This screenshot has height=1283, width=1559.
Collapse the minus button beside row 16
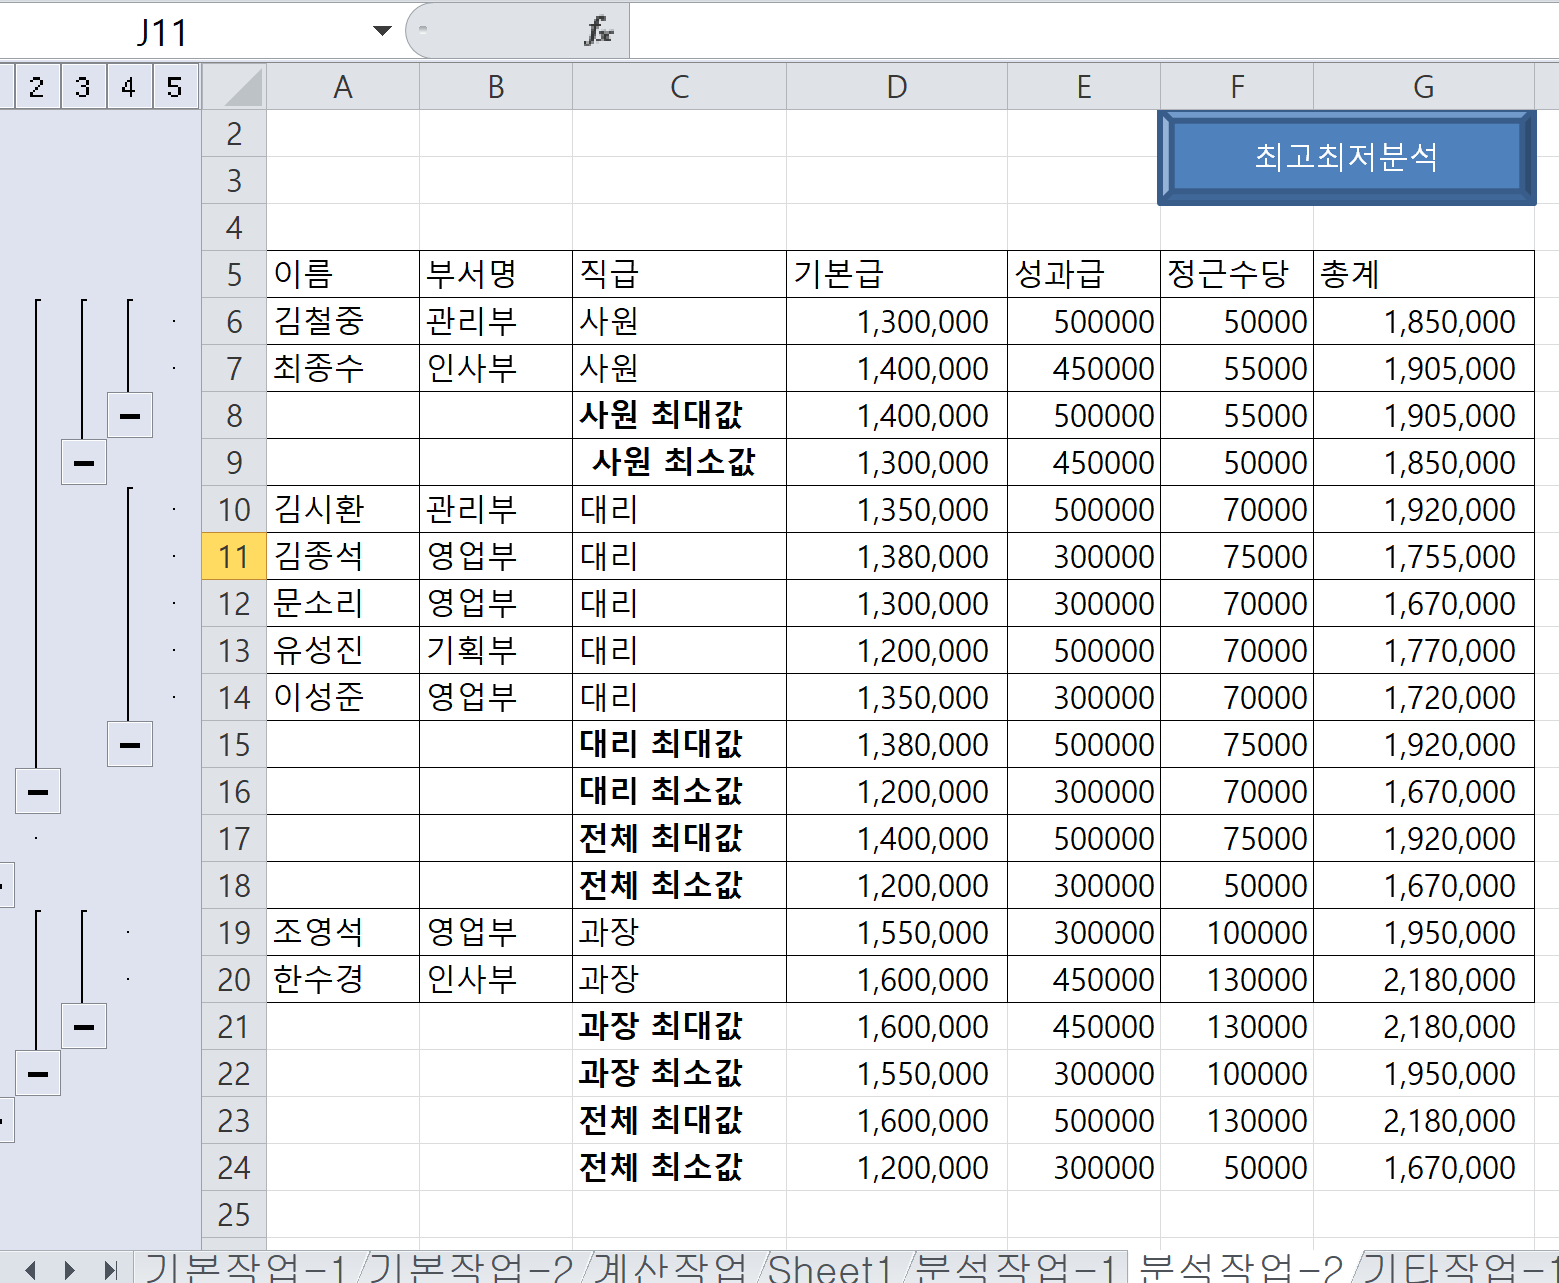pyautogui.click(x=38, y=791)
